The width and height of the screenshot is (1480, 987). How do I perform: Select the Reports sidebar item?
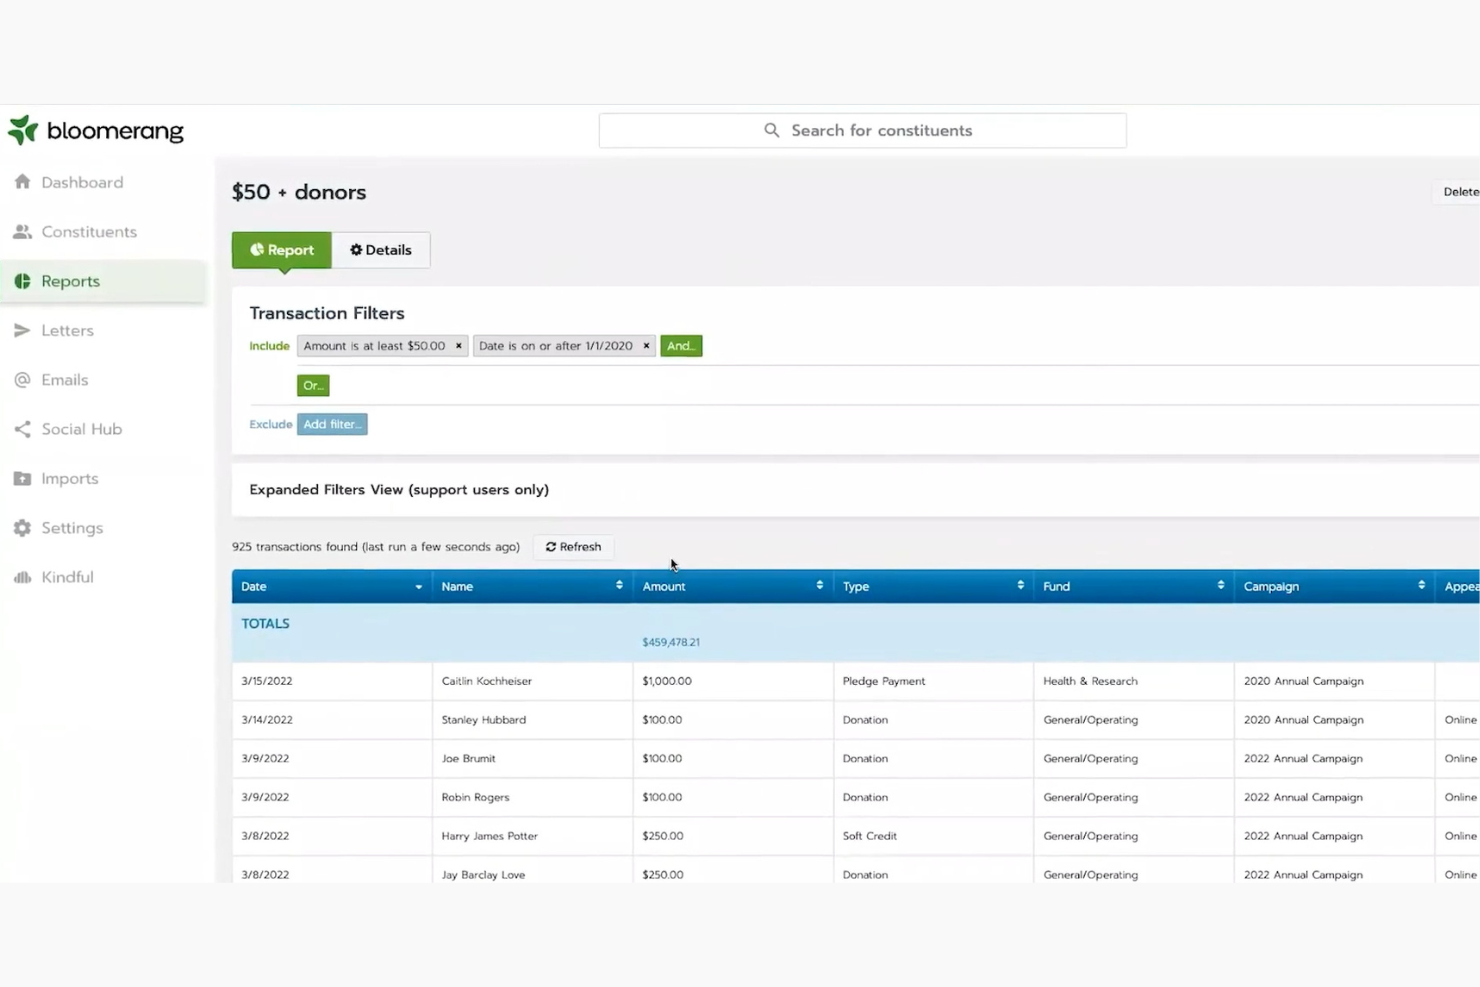tap(103, 281)
